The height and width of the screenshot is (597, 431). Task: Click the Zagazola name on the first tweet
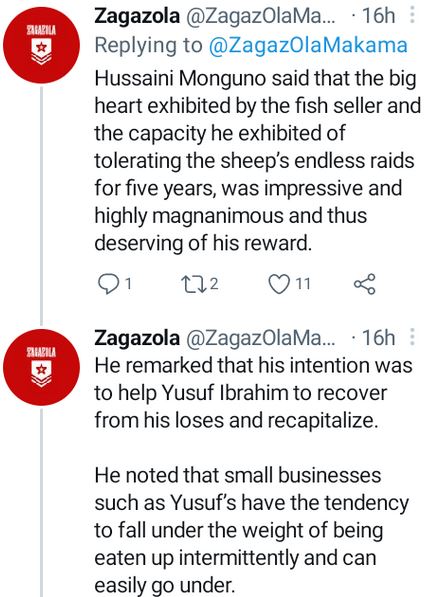(137, 16)
